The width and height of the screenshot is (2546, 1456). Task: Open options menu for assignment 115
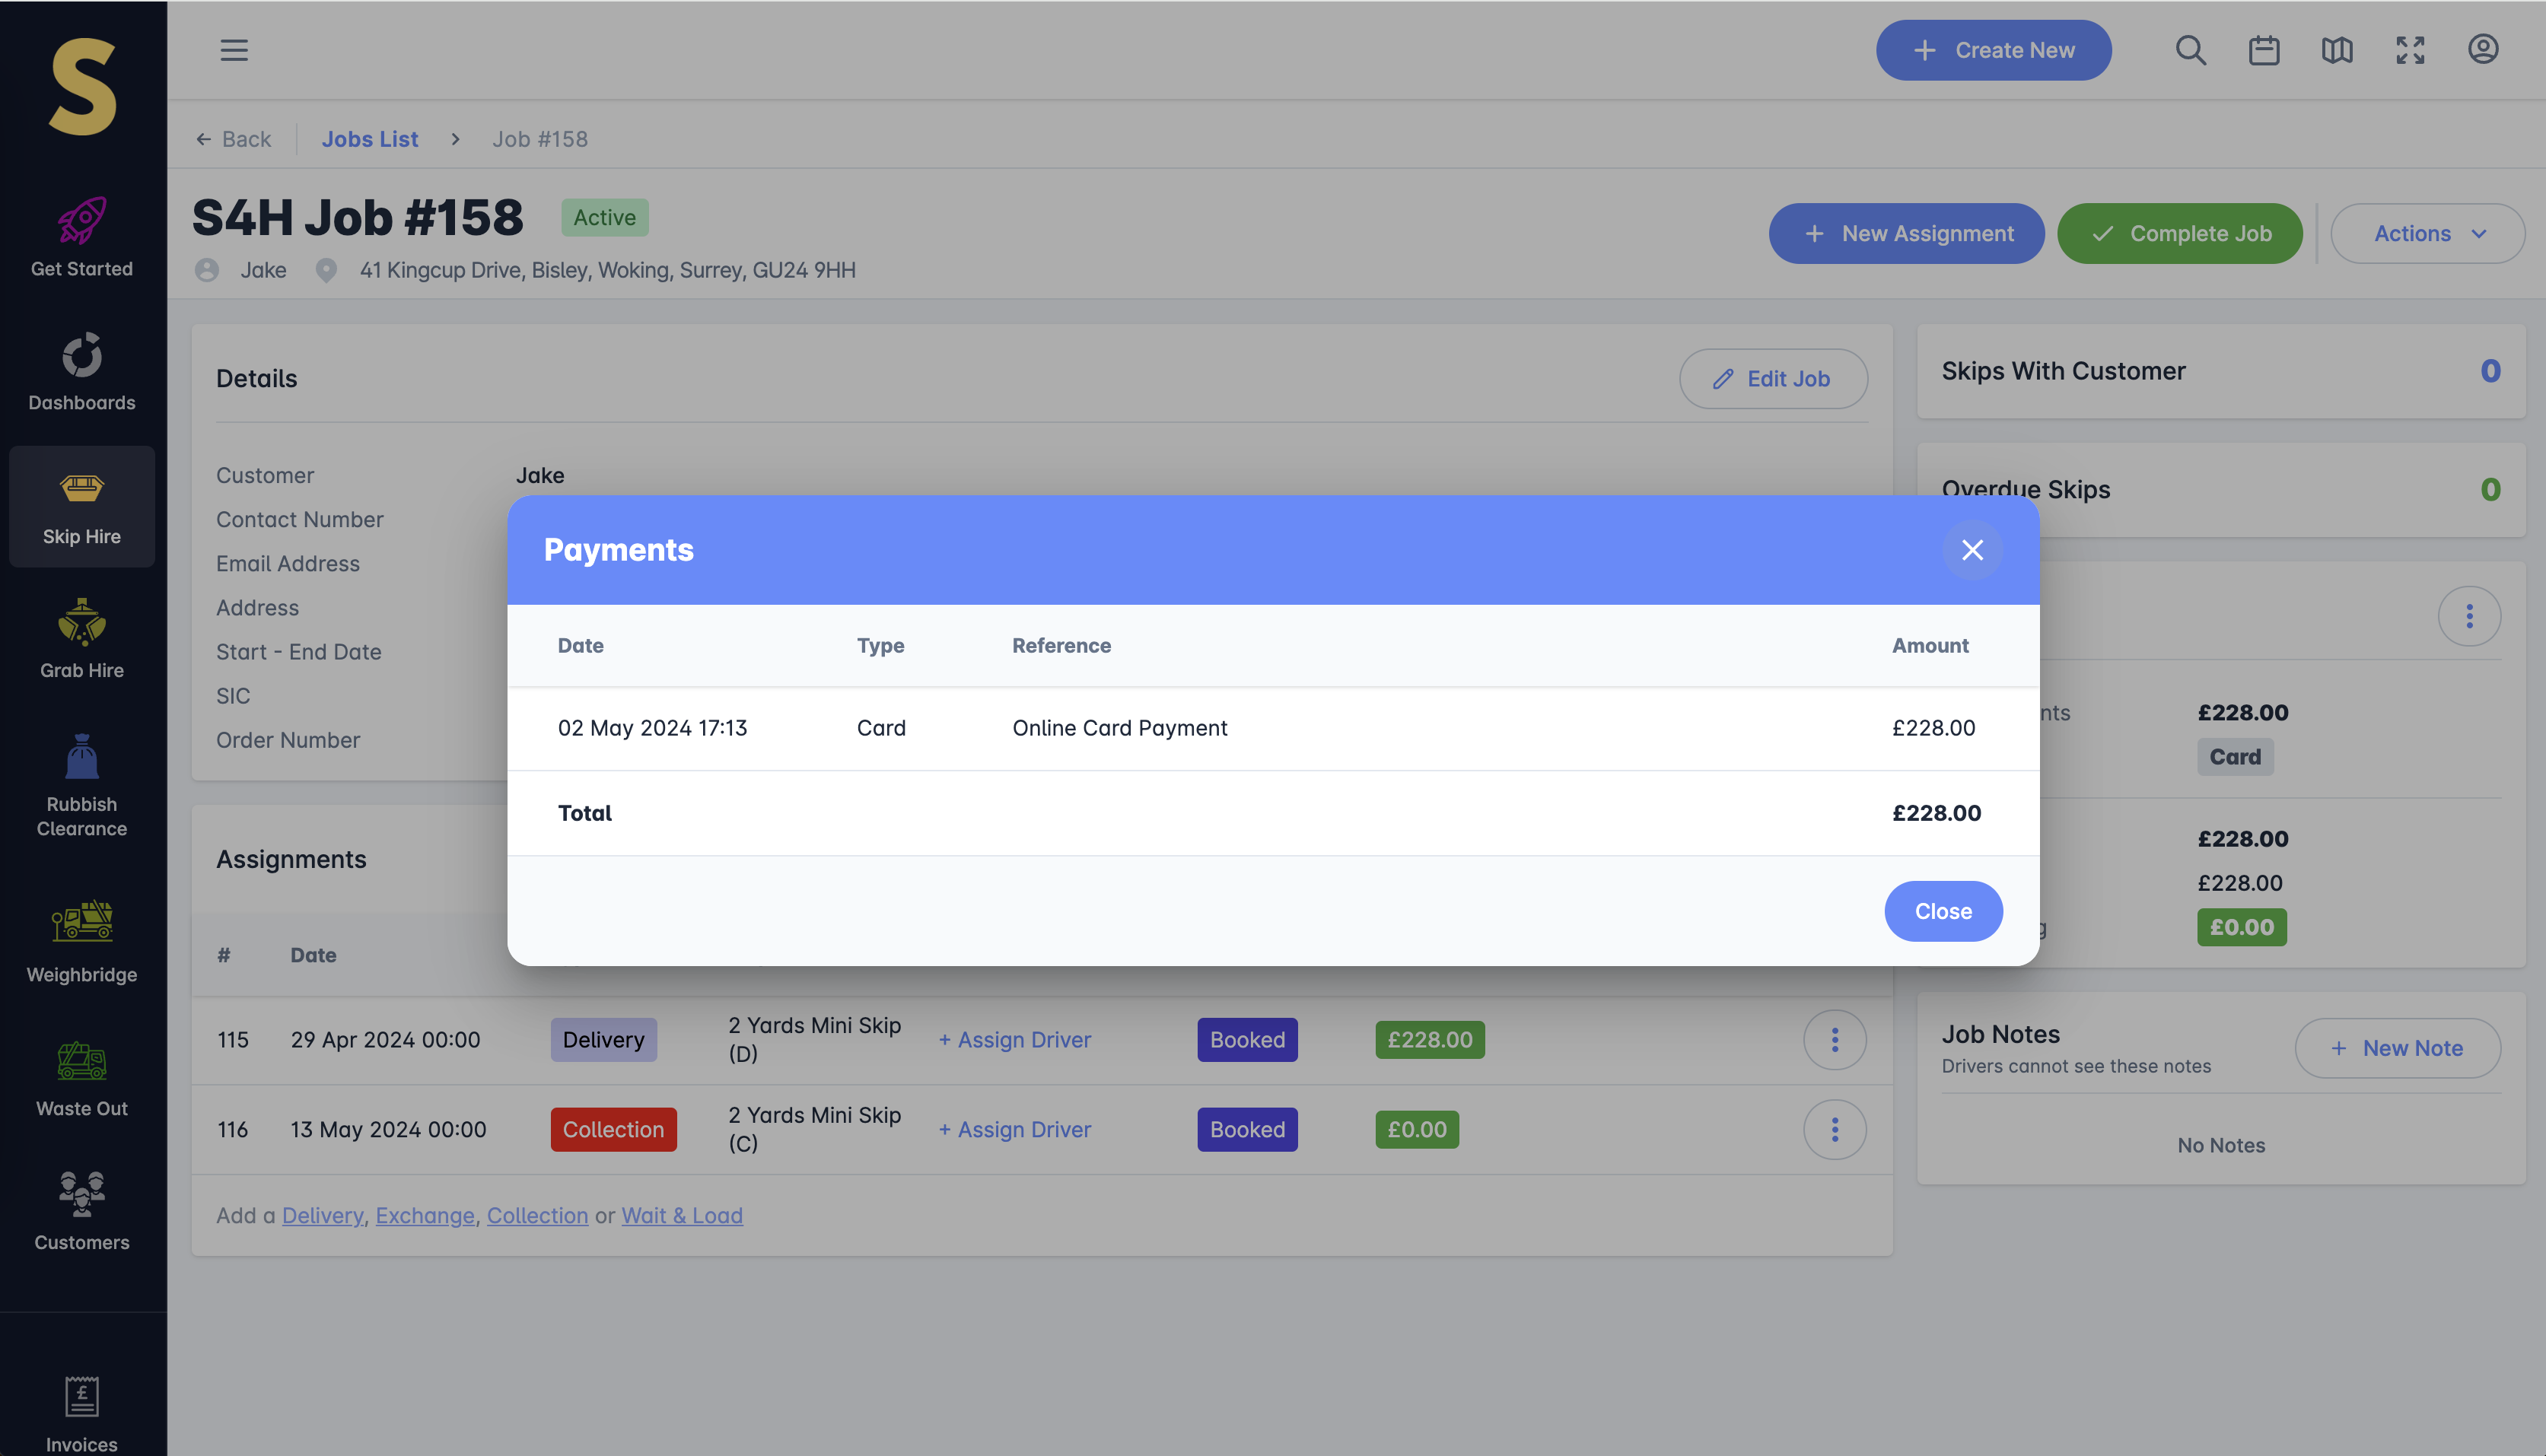[x=1834, y=1040]
